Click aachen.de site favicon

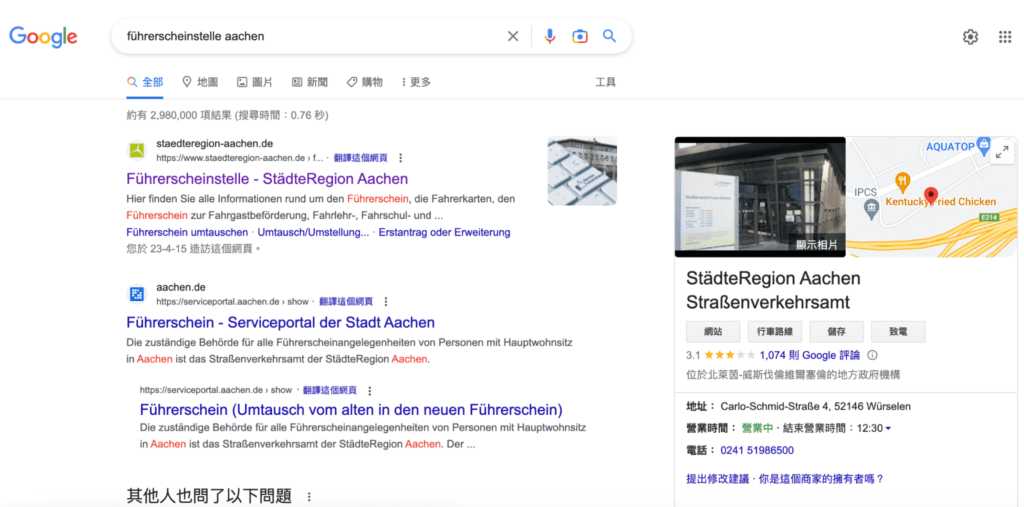click(136, 295)
